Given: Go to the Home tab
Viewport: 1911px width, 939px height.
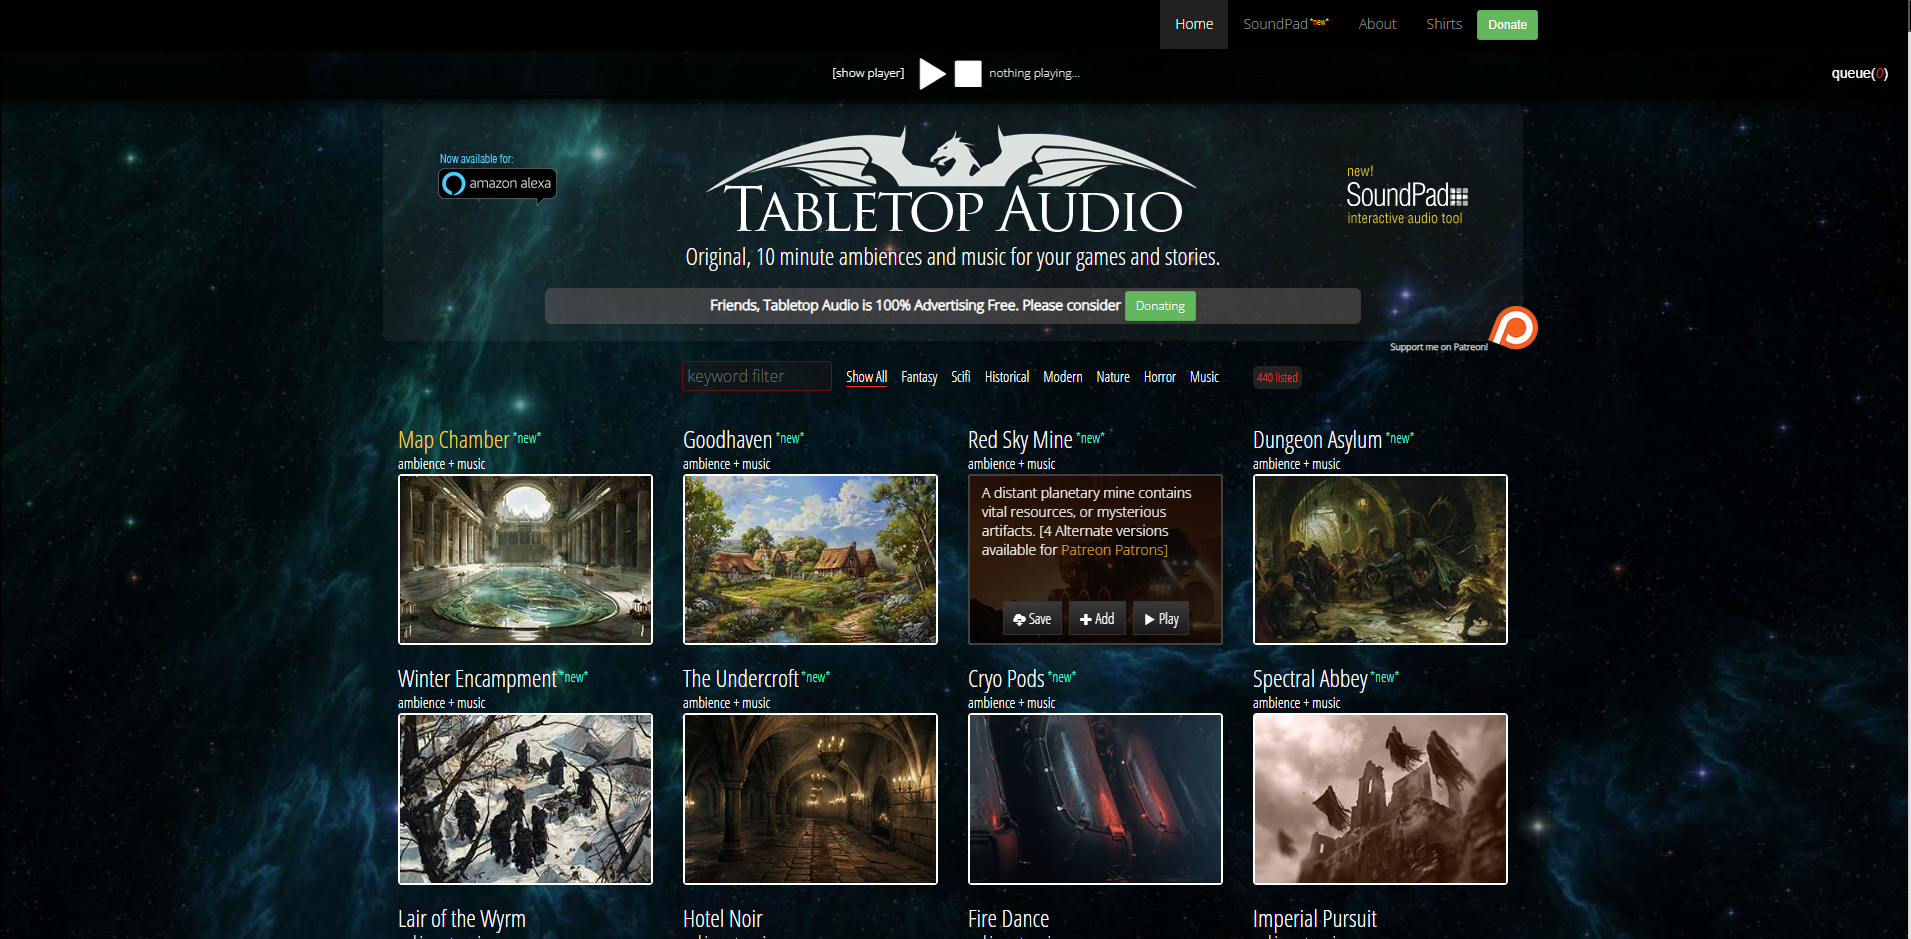Looking at the screenshot, I should [1194, 24].
